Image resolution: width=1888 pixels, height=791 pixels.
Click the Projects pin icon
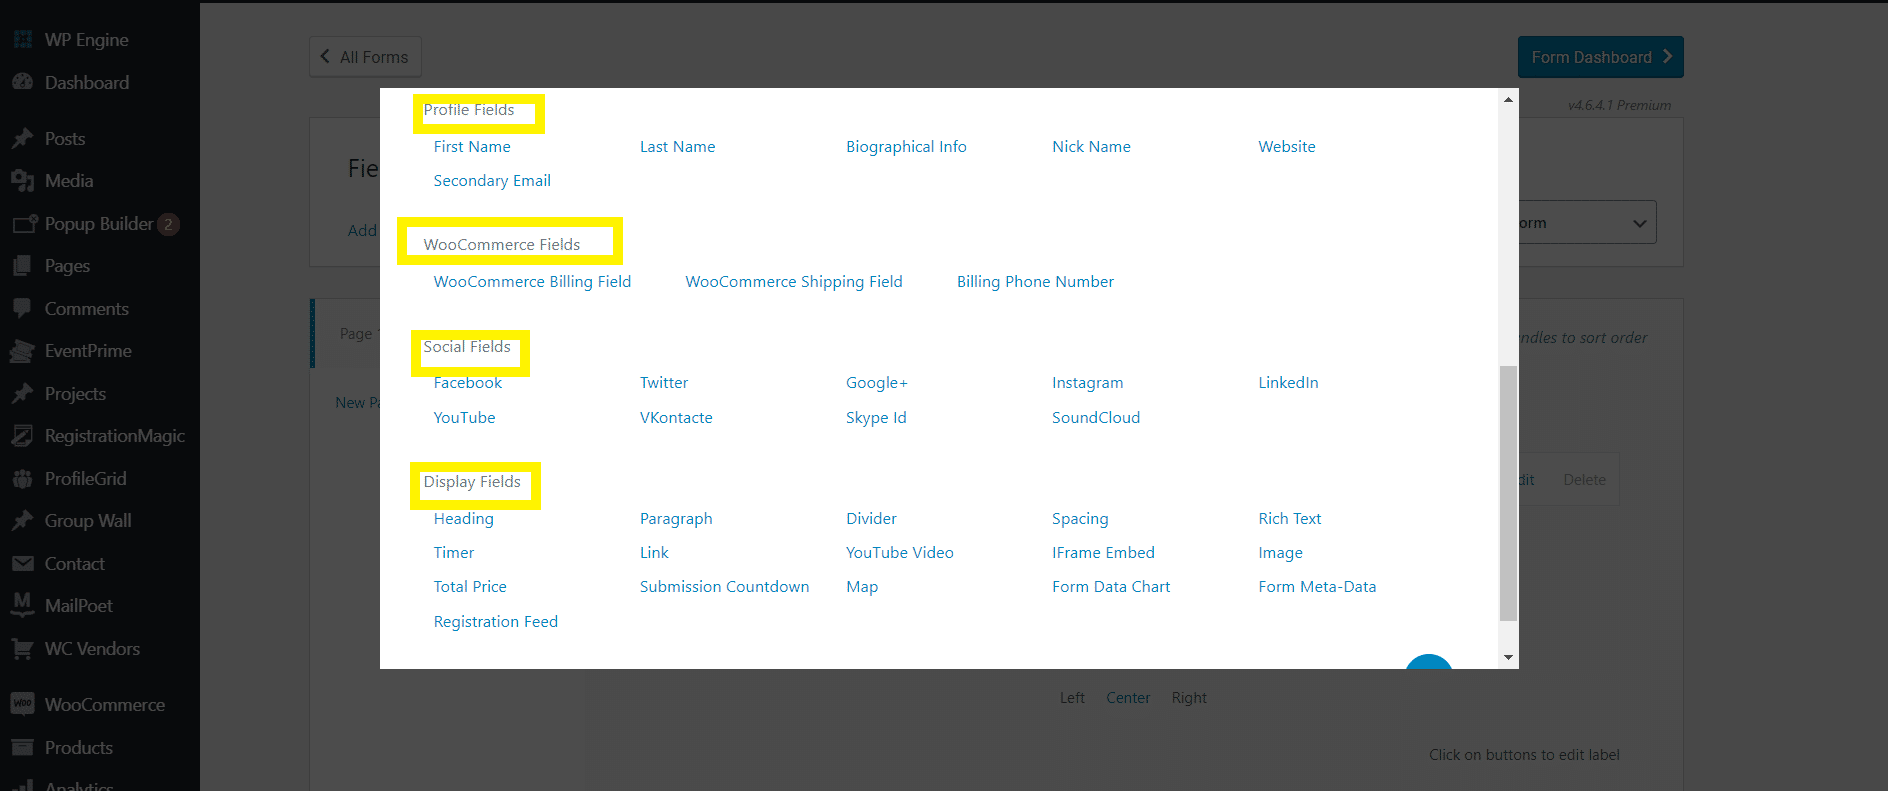pyautogui.click(x=23, y=393)
